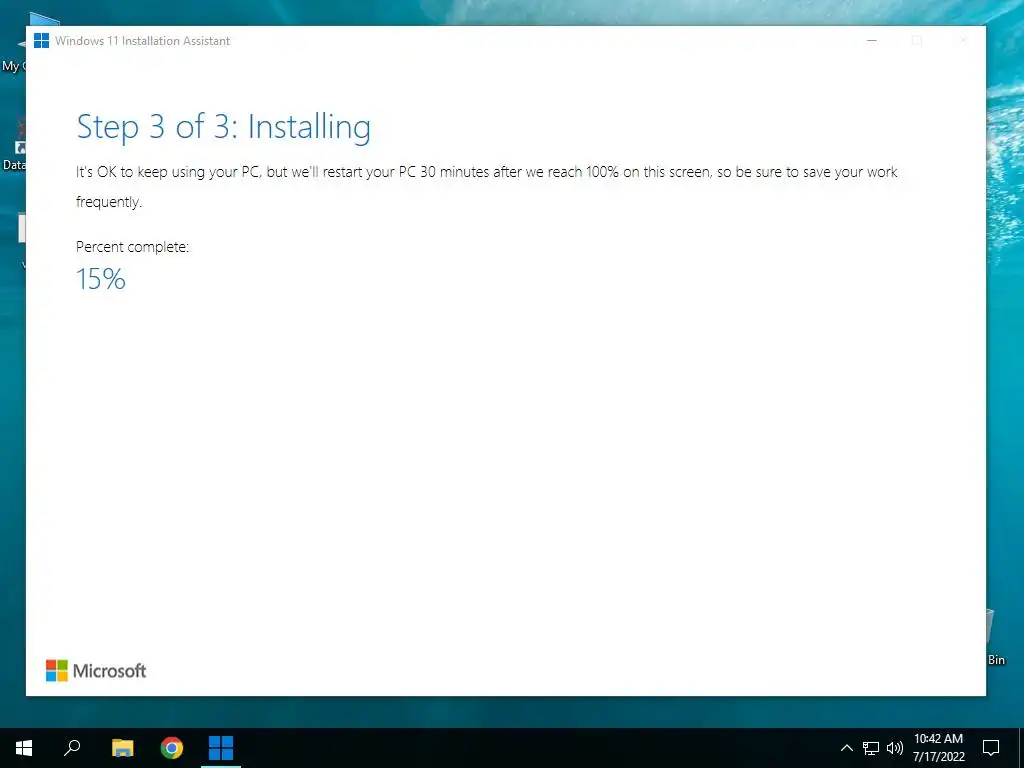Click the 15% percent complete value
This screenshot has height=768, width=1024.
pos(101,279)
